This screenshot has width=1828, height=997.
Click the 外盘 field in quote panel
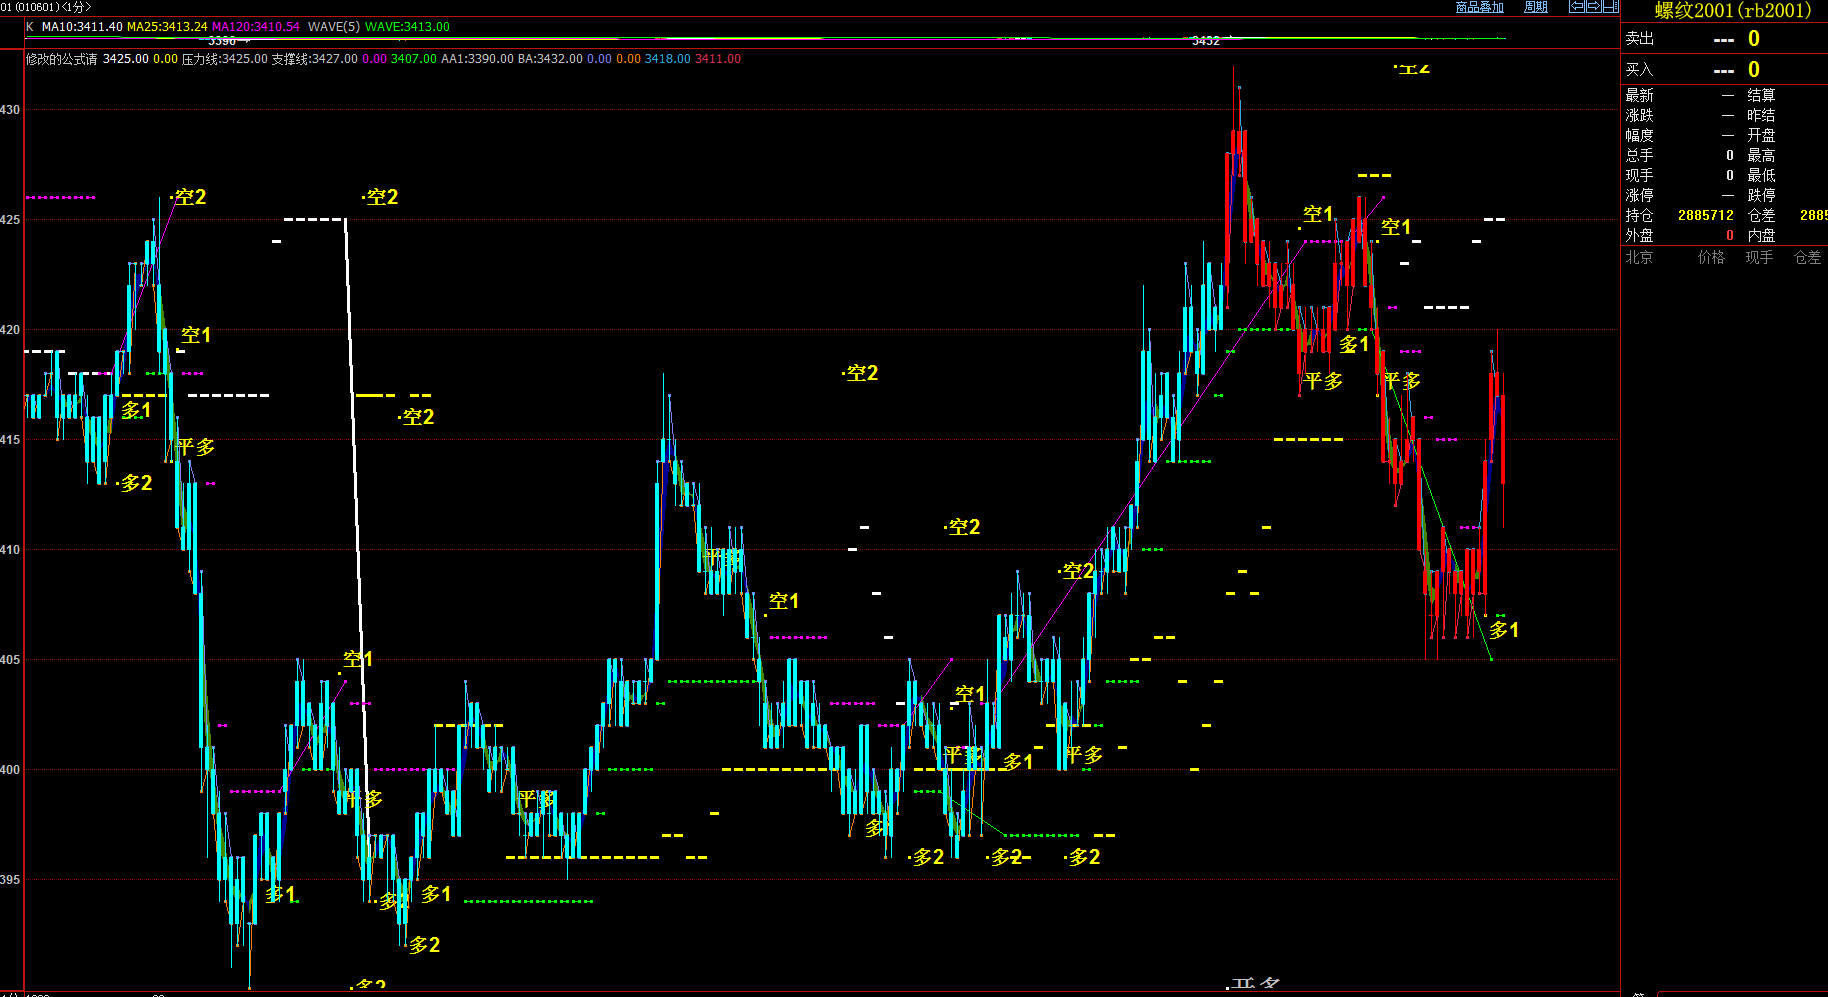tap(1639, 236)
